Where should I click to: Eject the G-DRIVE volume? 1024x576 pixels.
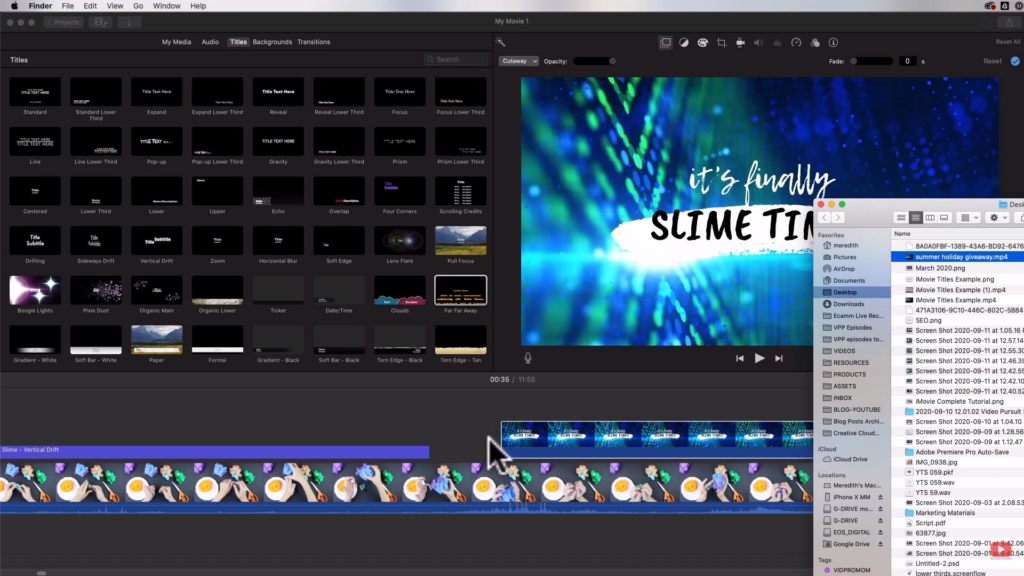tap(880, 520)
